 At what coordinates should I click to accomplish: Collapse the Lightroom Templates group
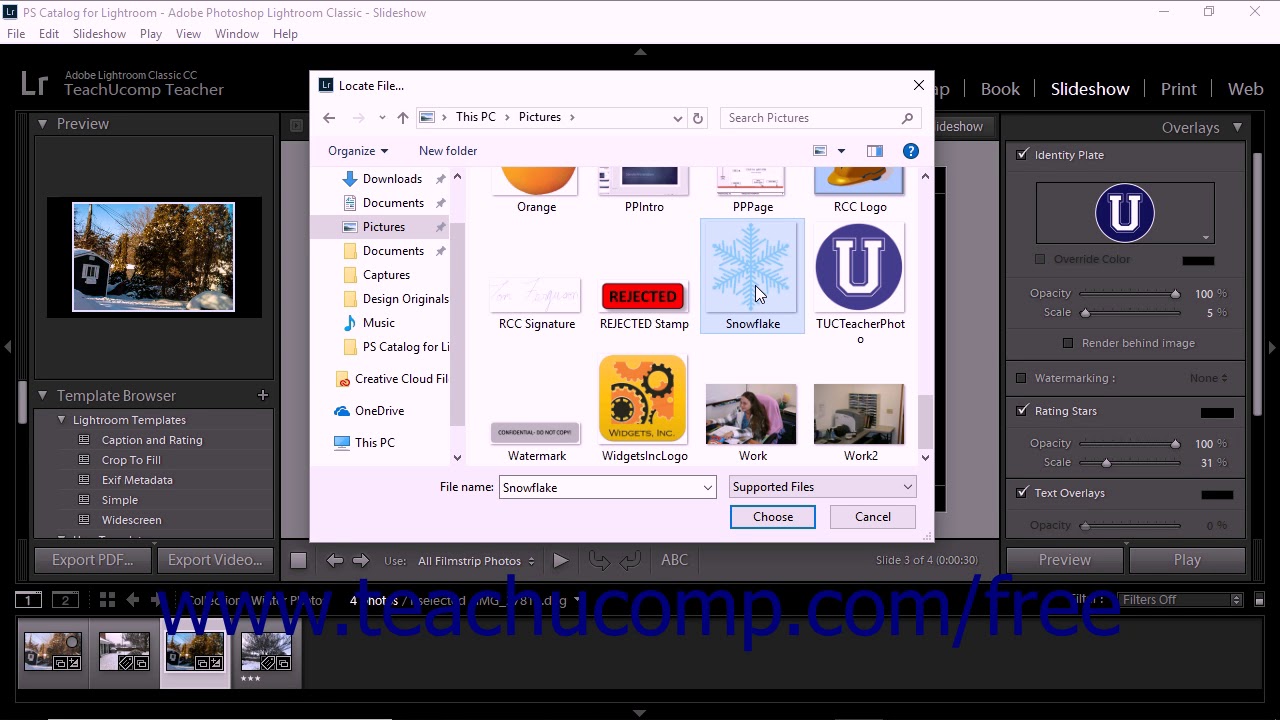61,420
